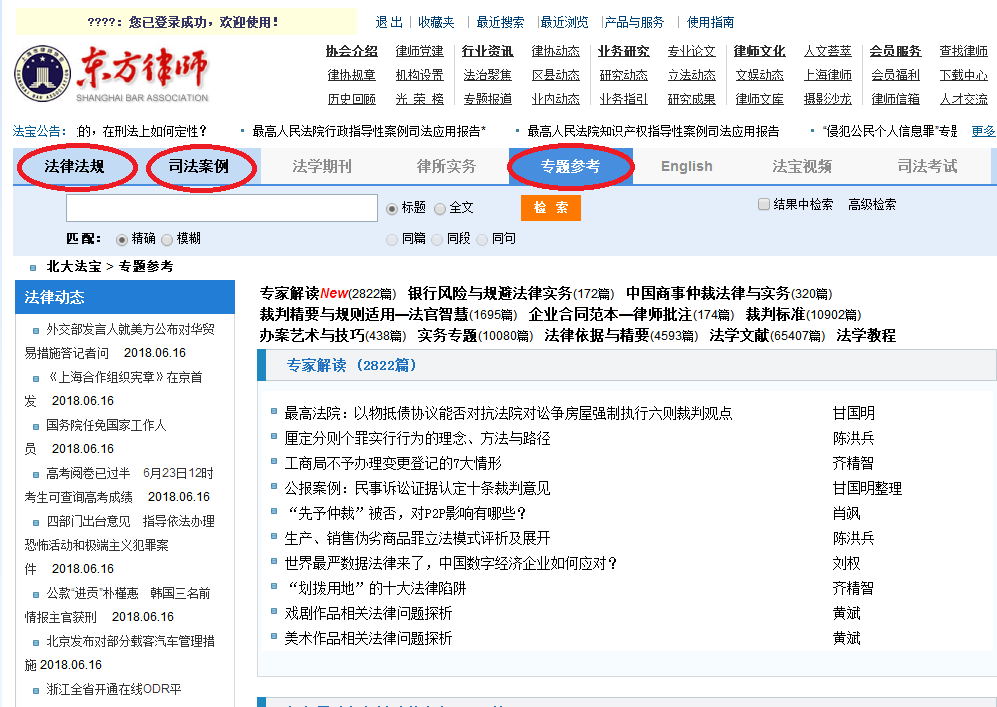
Task: Enable the 结果中检索 checkbox
Action: coord(764,204)
